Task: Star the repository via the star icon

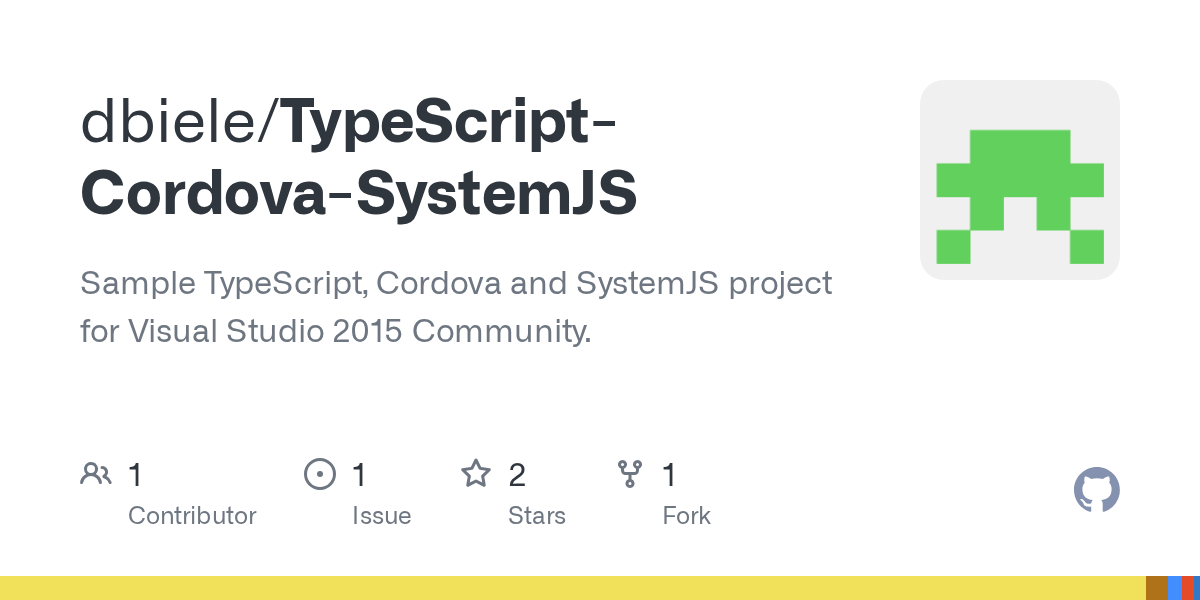Action: click(x=477, y=473)
